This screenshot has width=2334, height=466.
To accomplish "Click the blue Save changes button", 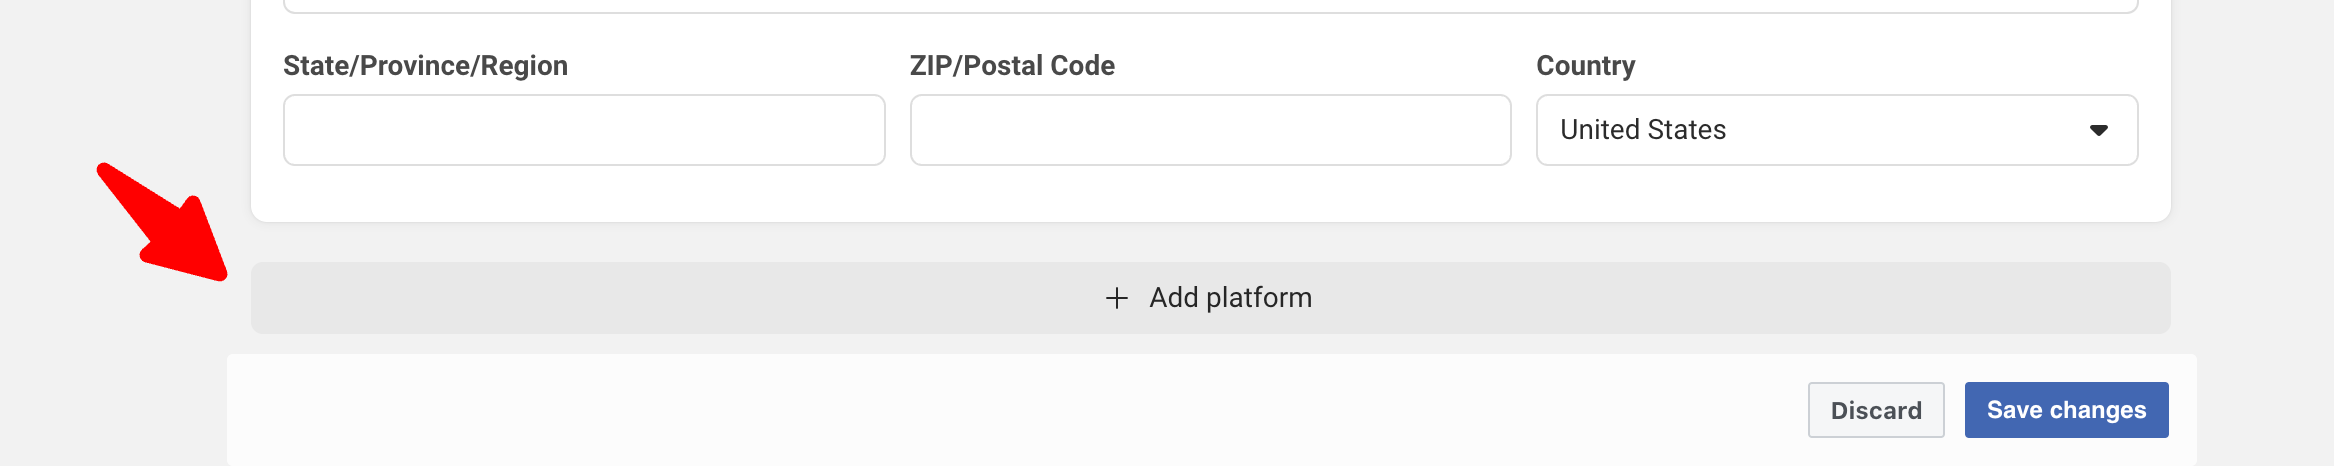I will [x=2066, y=410].
